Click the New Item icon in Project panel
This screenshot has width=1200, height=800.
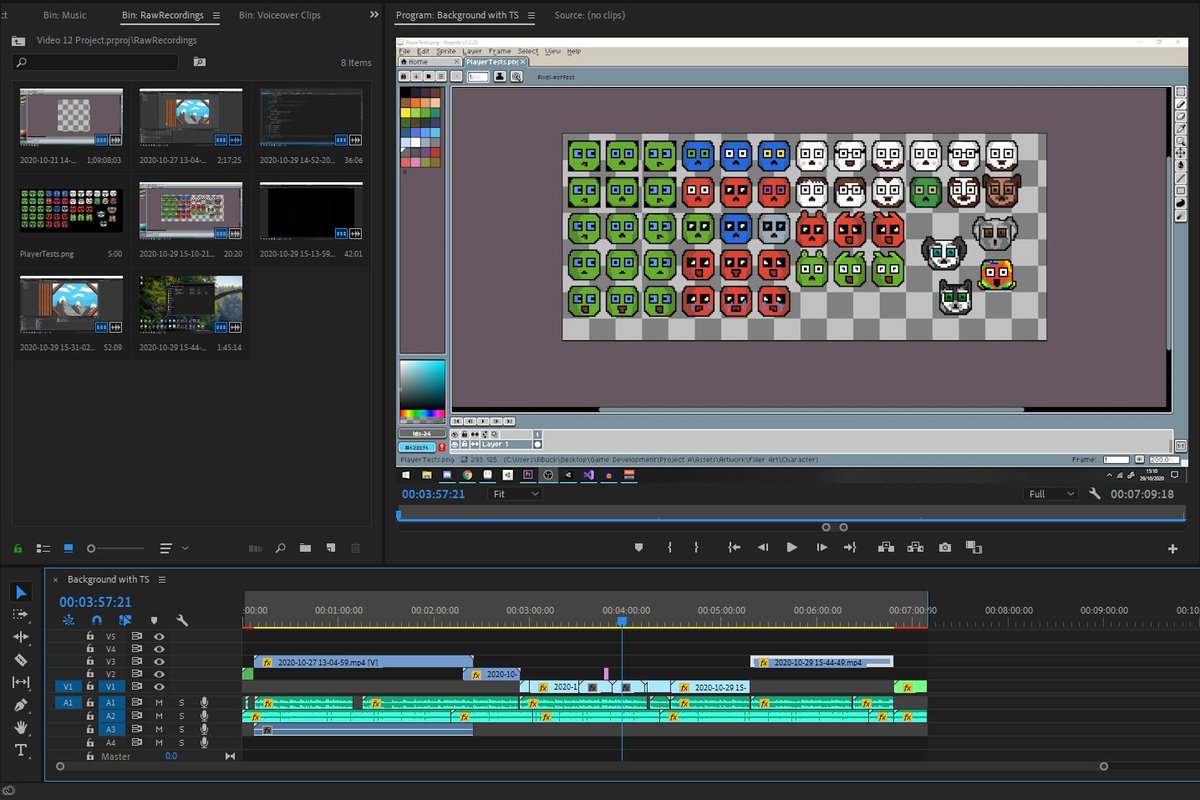tap(330, 548)
